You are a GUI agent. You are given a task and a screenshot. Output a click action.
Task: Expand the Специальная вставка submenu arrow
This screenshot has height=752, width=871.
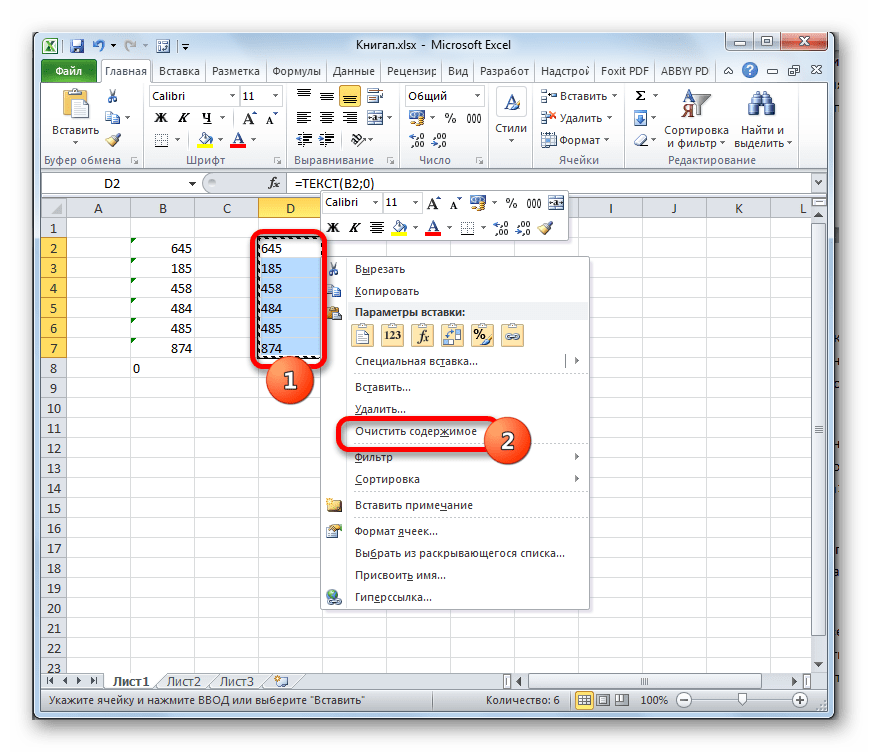577,361
